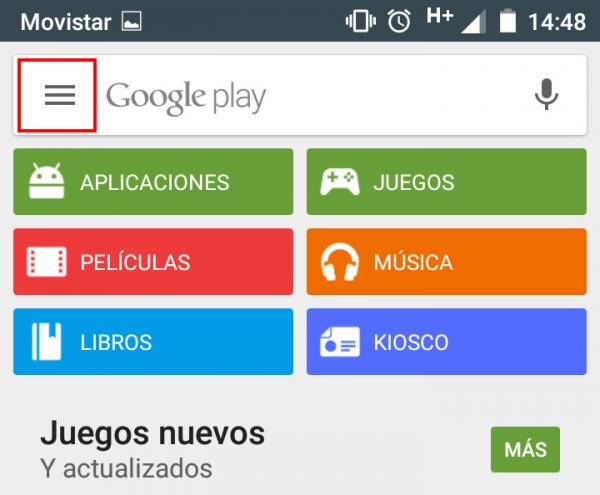Viewport: 600px width, 495px height.
Task: Tap the battery indicator in status bar
Action: point(508,21)
